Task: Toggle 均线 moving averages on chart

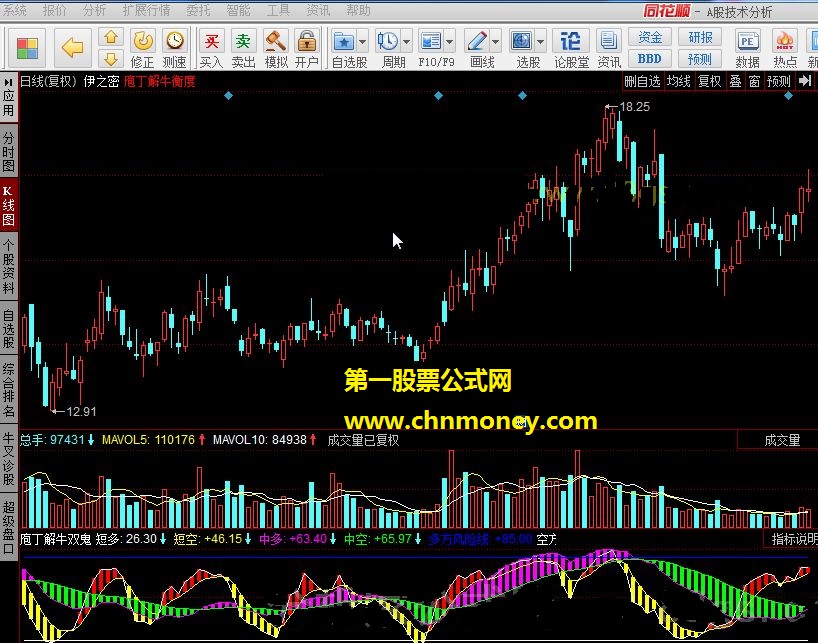Action: click(x=679, y=81)
